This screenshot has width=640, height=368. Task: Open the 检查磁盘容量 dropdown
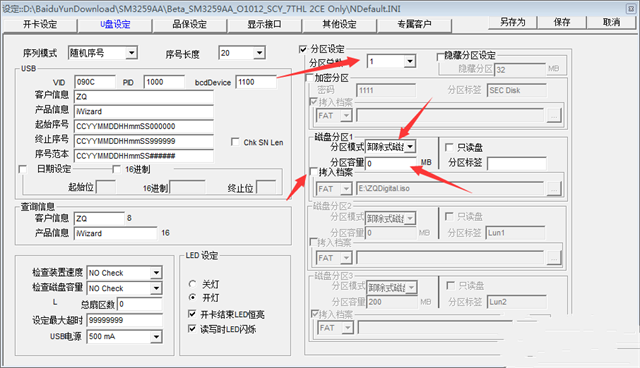[156, 288]
